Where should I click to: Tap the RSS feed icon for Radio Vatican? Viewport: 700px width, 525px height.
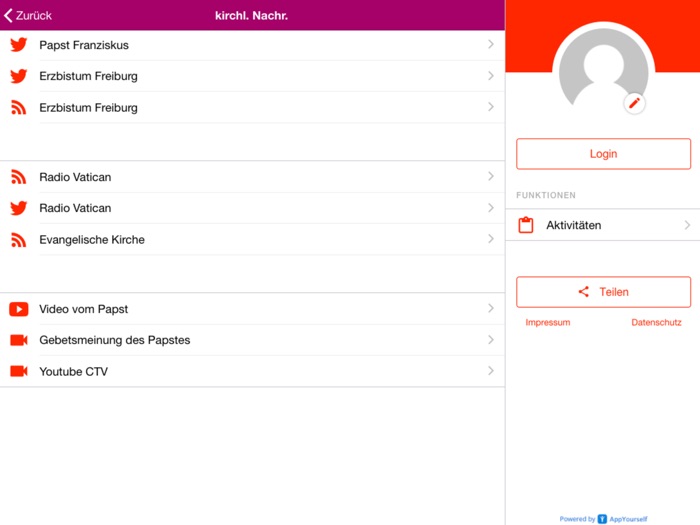click(x=18, y=177)
